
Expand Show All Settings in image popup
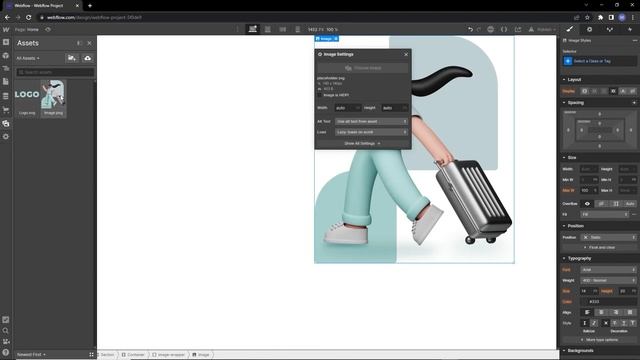click(x=362, y=144)
